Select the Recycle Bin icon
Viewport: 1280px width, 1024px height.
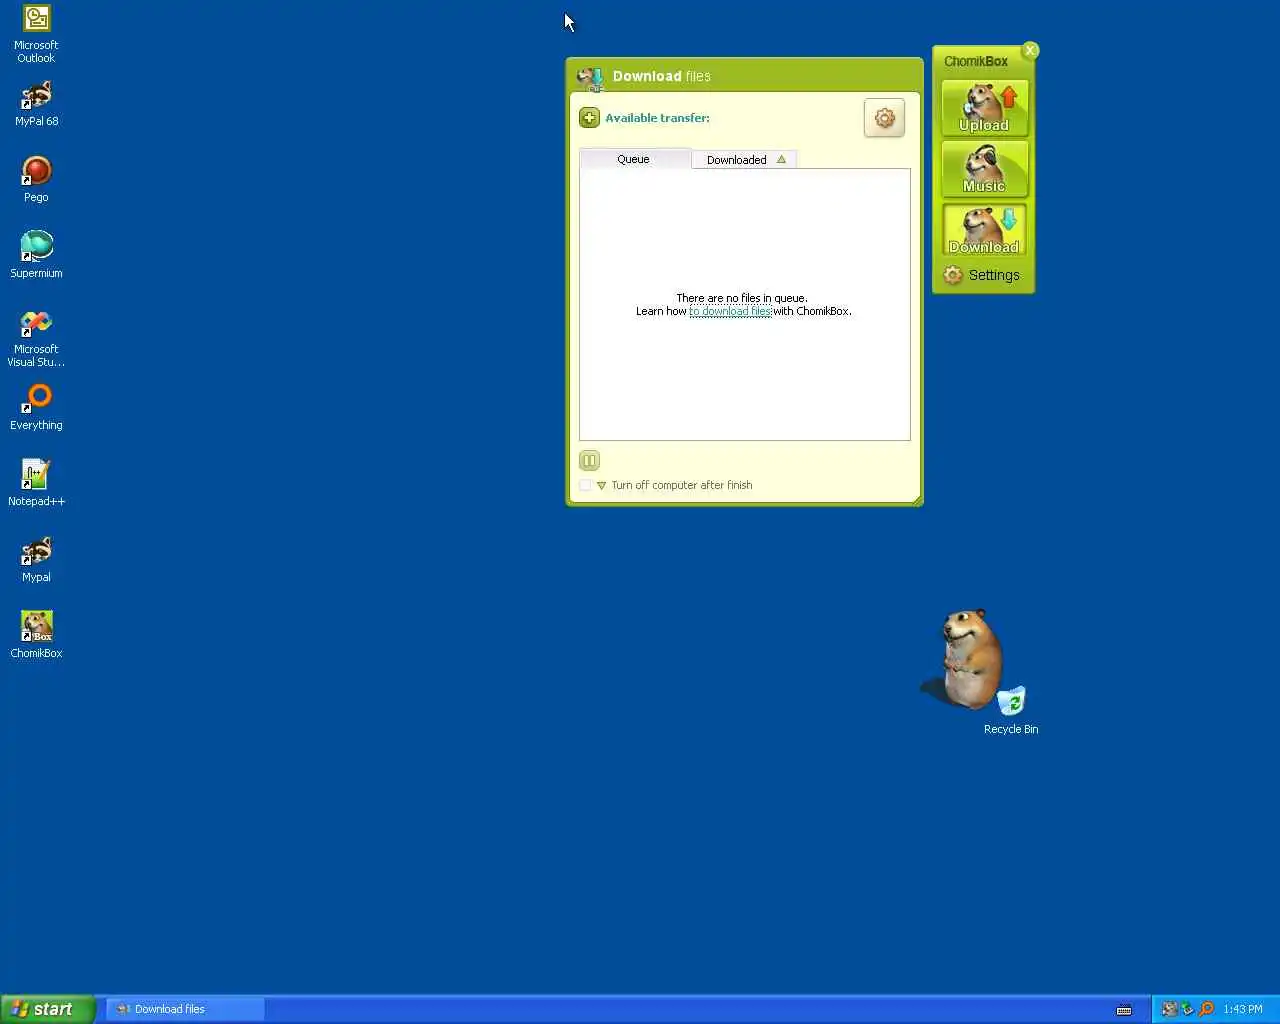[x=1011, y=710]
